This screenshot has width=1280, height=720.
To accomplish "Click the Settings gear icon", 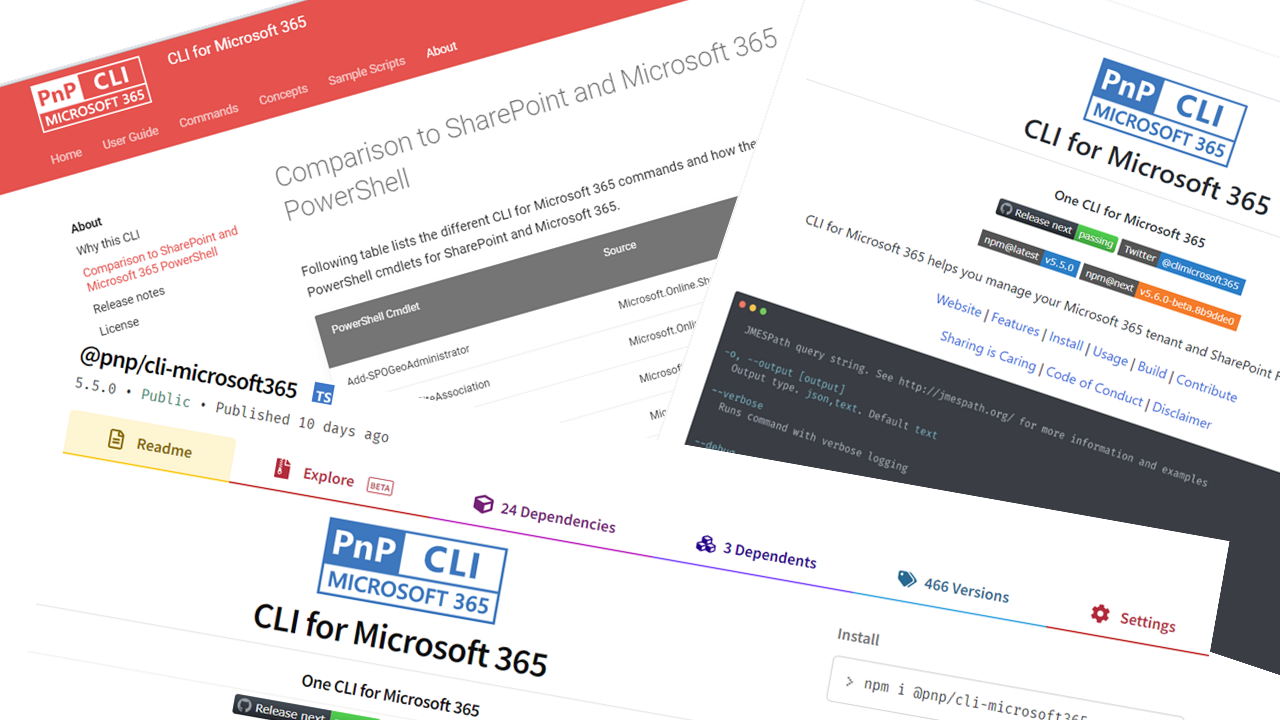I will tap(1100, 613).
